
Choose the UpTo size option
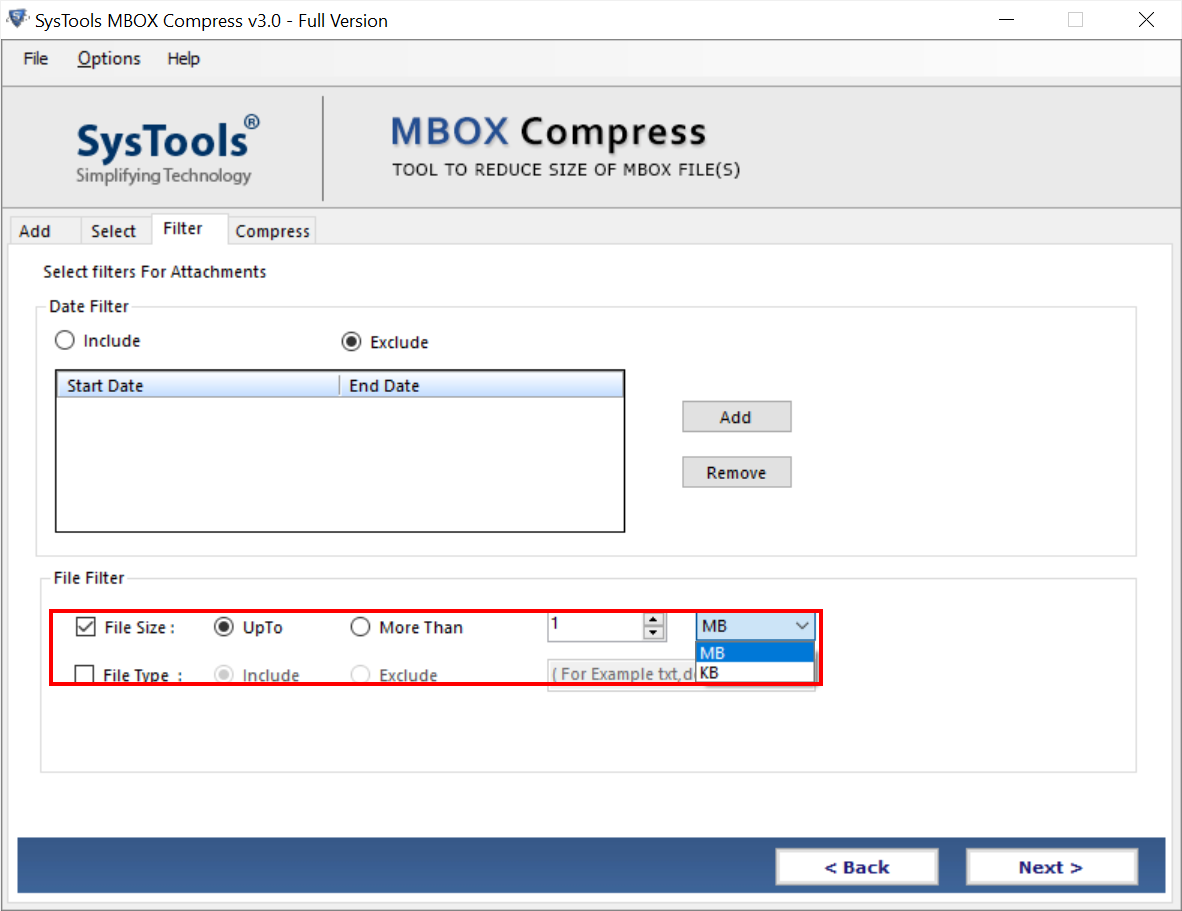[224, 627]
